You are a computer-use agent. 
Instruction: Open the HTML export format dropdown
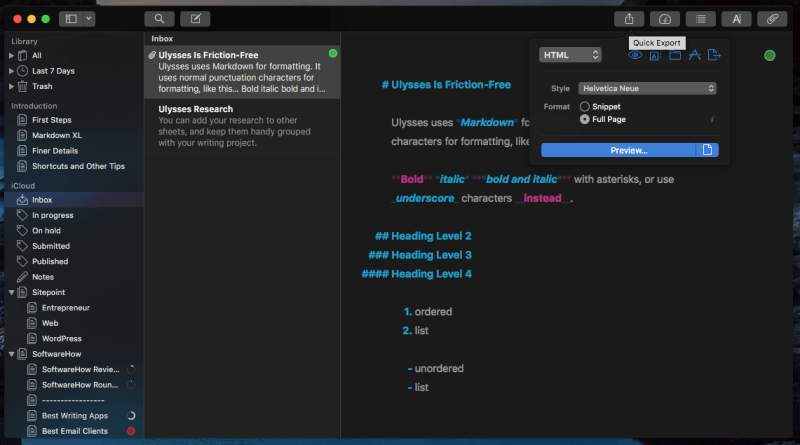[570, 55]
